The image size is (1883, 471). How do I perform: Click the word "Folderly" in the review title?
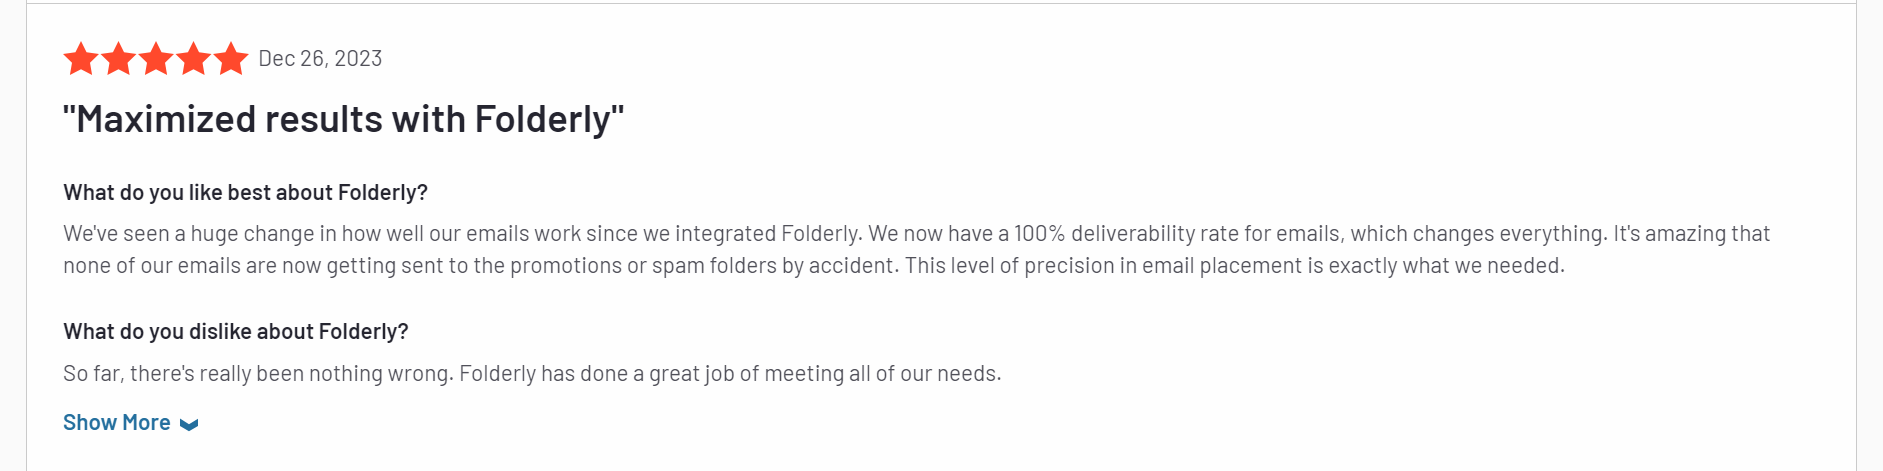click(543, 120)
